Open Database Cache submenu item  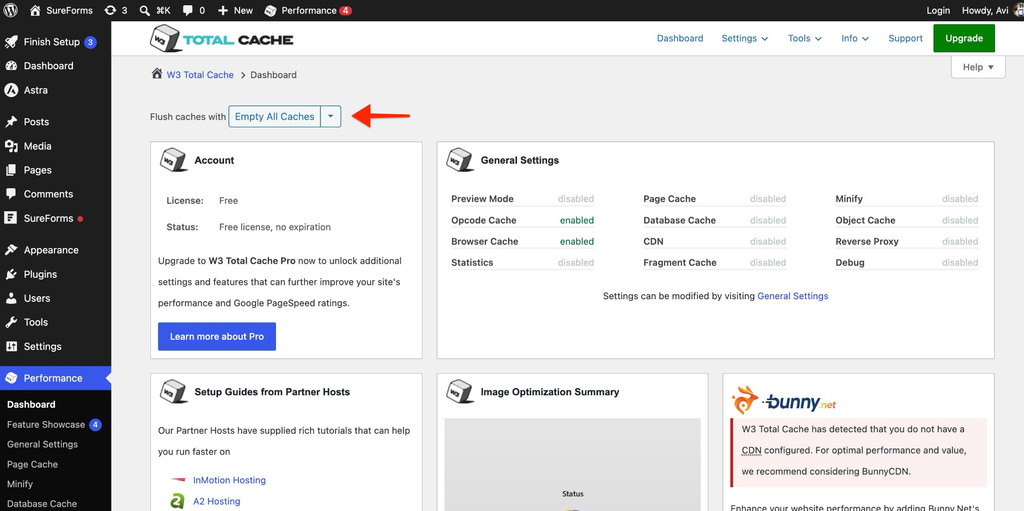click(x=42, y=504)
